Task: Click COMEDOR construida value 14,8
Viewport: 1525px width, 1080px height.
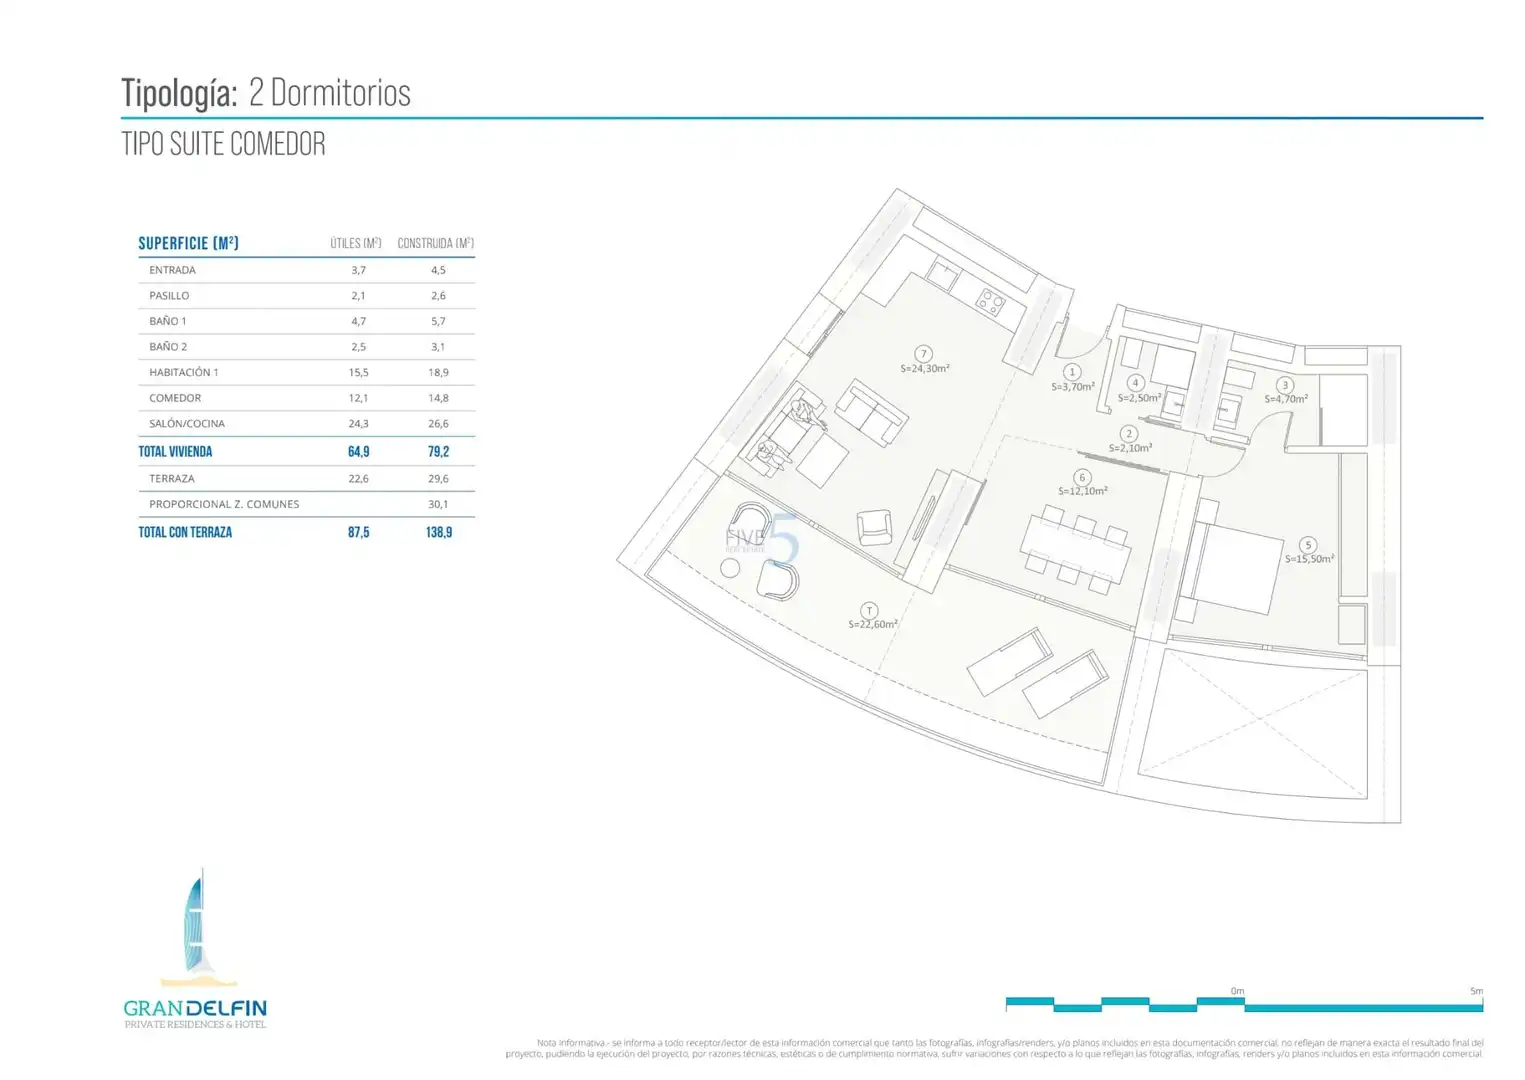Action: 438,398
